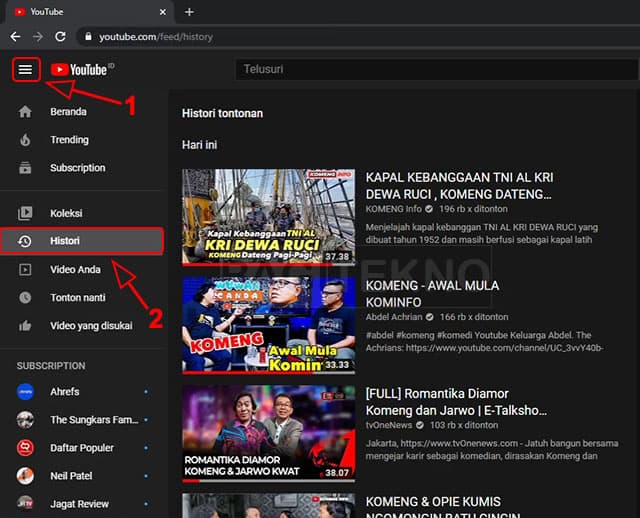
Task: Open Trending from the sidebar
Action: point(84,140)
